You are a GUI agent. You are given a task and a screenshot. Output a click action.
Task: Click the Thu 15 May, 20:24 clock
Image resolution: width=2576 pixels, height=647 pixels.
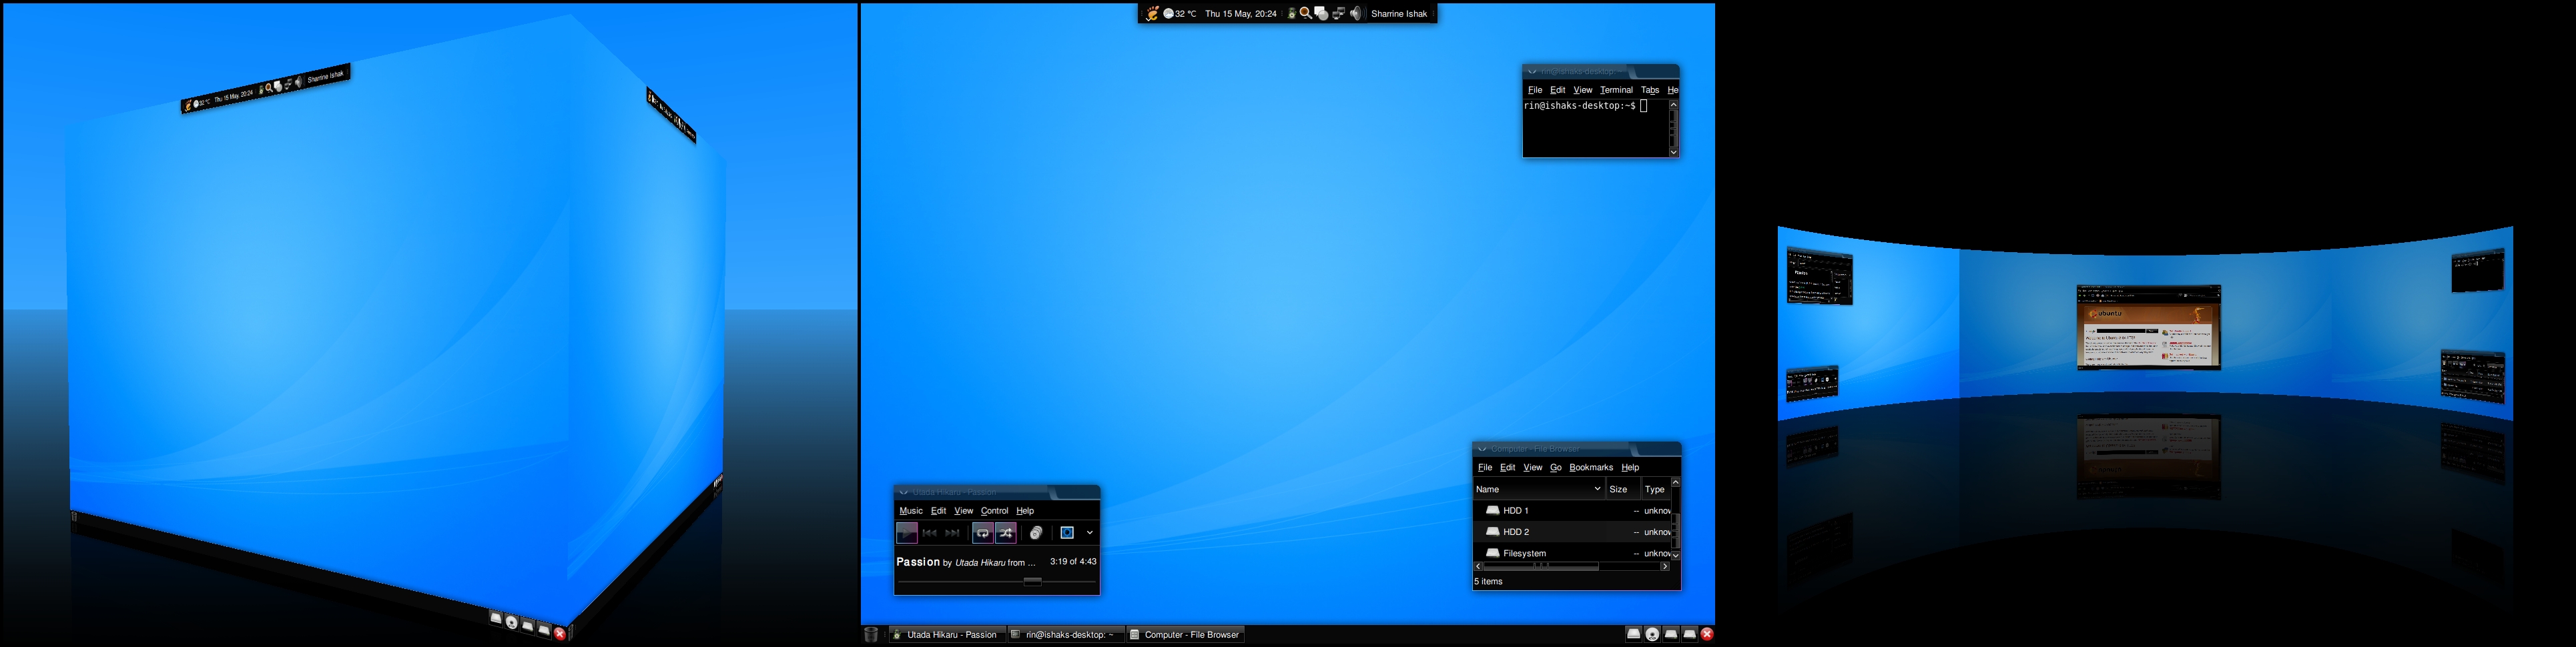(x=1241, y=14)
